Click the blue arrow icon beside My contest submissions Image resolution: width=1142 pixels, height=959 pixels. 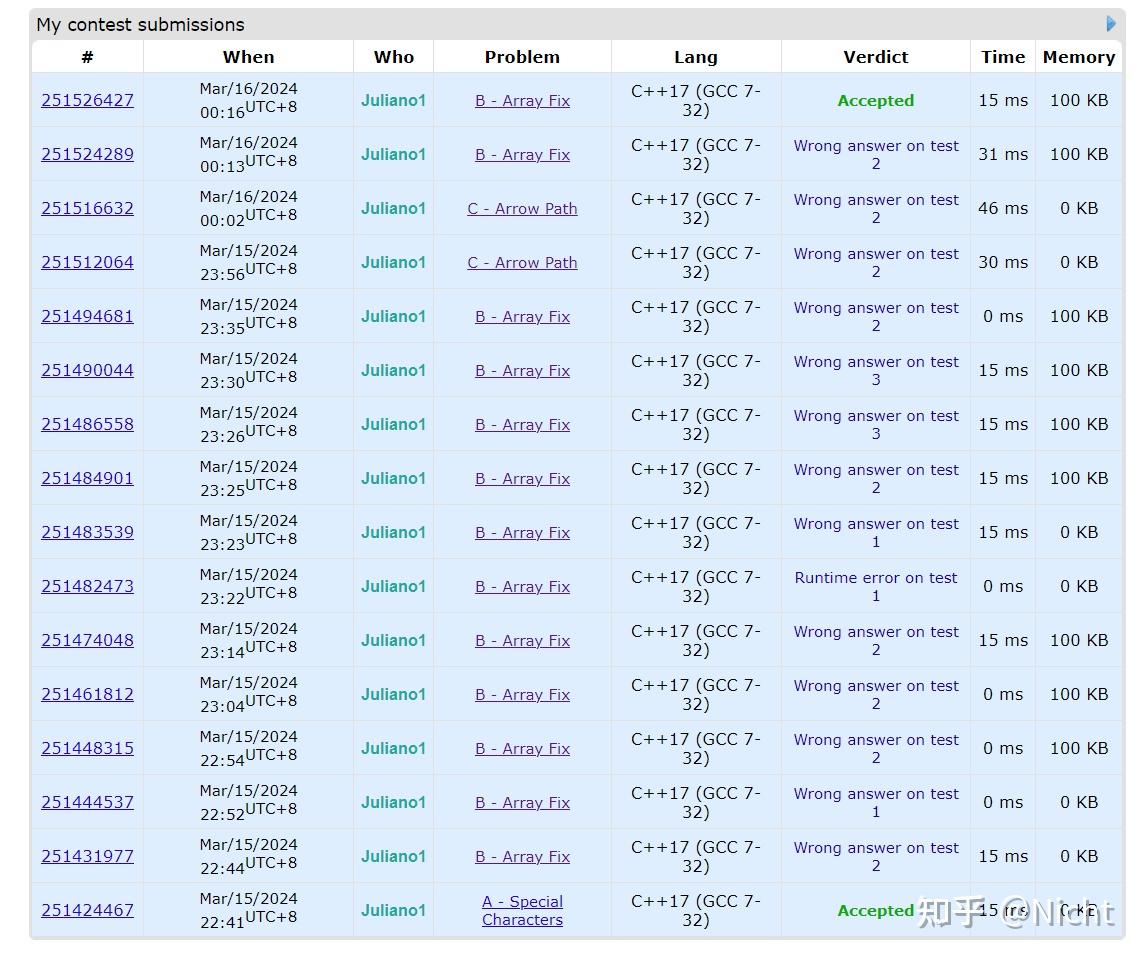1110,23
